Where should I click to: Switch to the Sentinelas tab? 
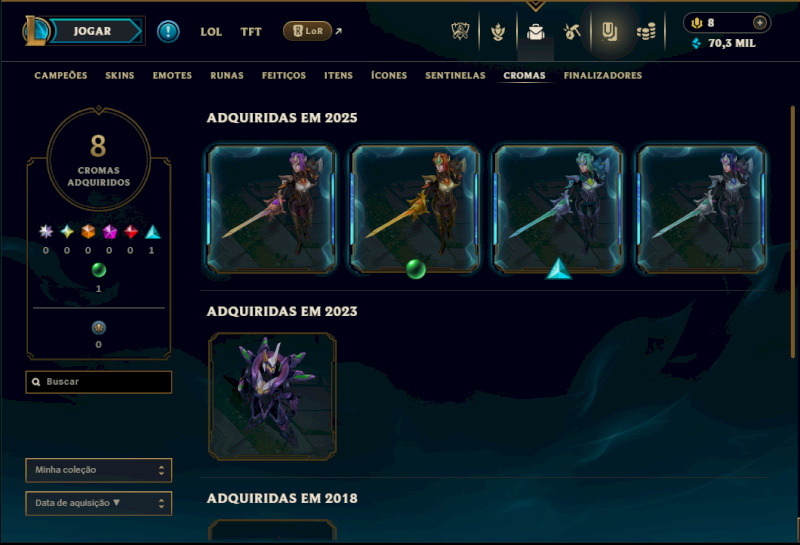tap(455, 76)
